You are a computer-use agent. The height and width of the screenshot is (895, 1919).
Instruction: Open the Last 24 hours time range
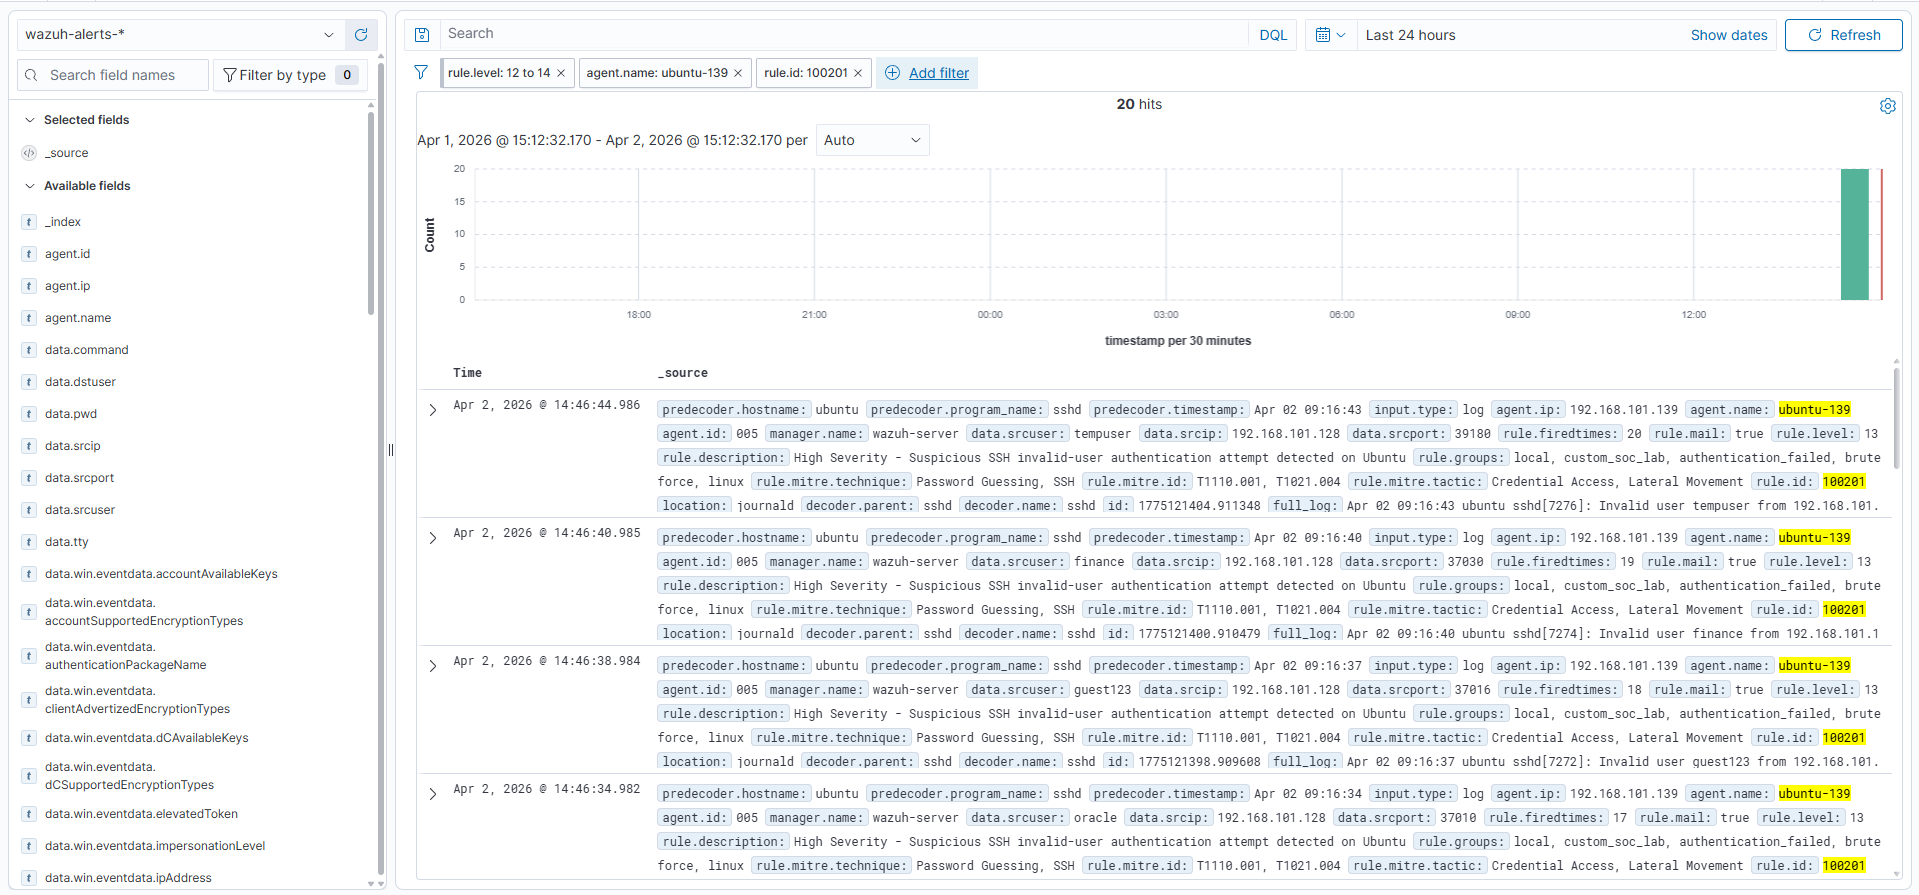click(1411, 35)
